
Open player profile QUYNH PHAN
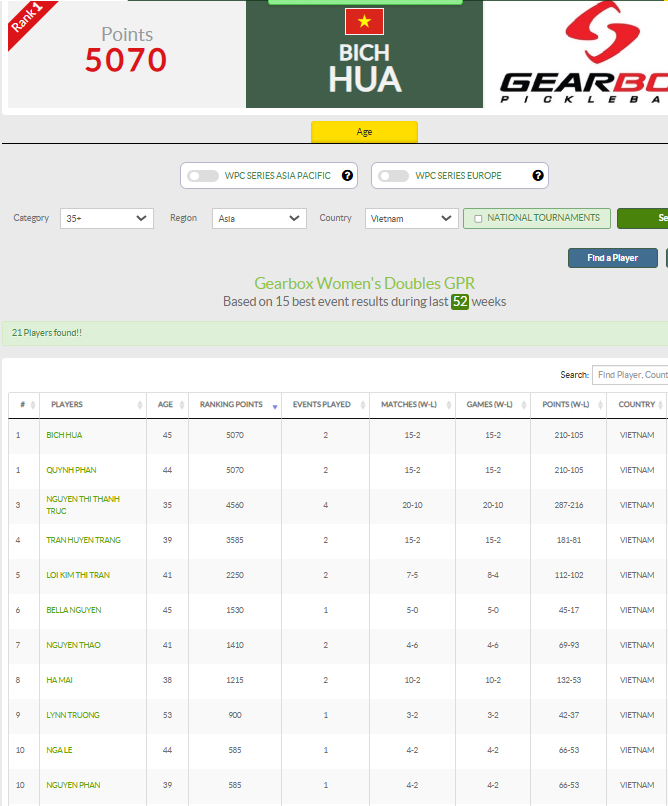71,470
